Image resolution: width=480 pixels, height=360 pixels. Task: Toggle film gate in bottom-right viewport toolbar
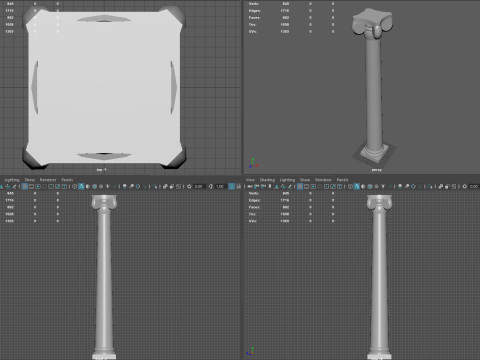click(x=306, y=187)
